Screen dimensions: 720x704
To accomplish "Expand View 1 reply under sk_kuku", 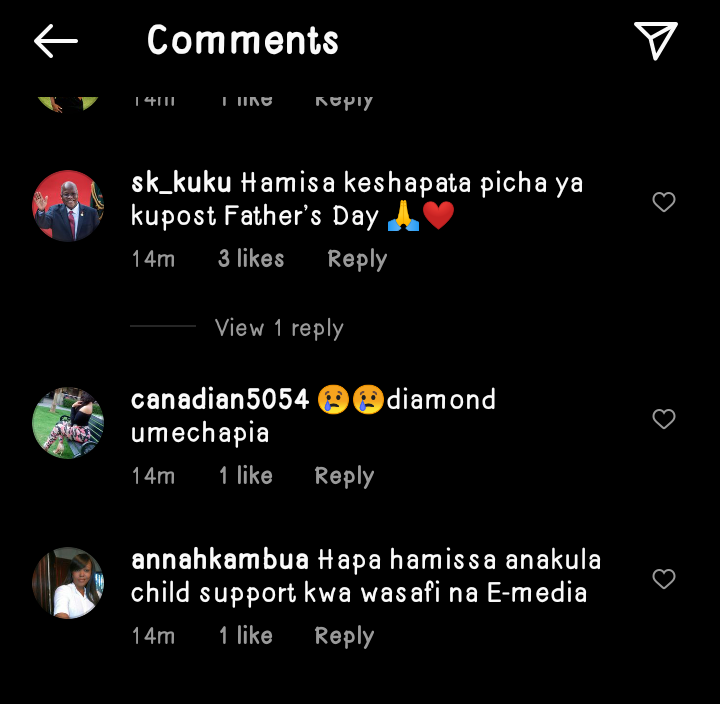I will [x=279, y=328].
